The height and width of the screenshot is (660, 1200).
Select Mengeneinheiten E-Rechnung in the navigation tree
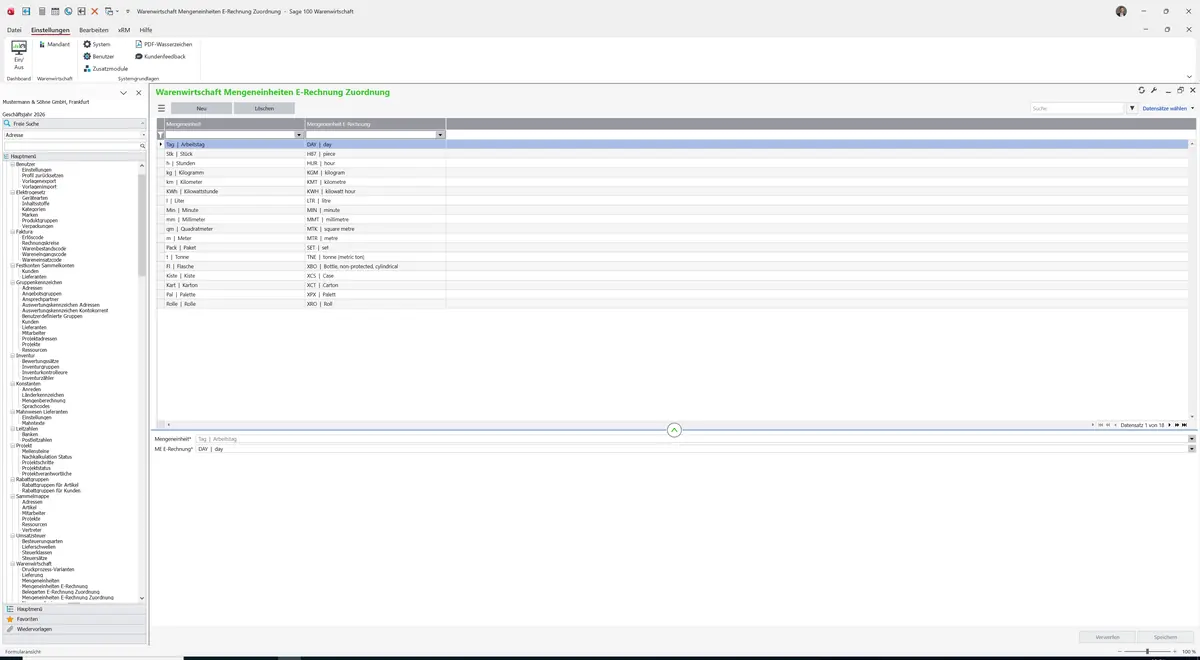tap(54, 586)
